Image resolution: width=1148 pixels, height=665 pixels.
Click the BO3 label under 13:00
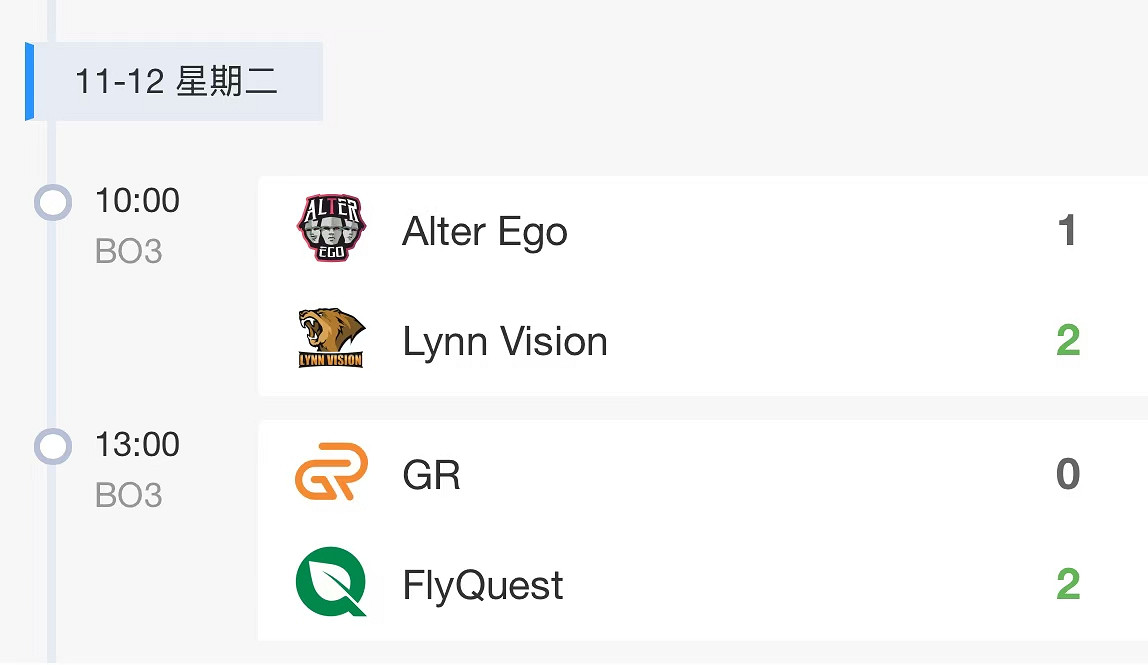[x=128, y=495]
